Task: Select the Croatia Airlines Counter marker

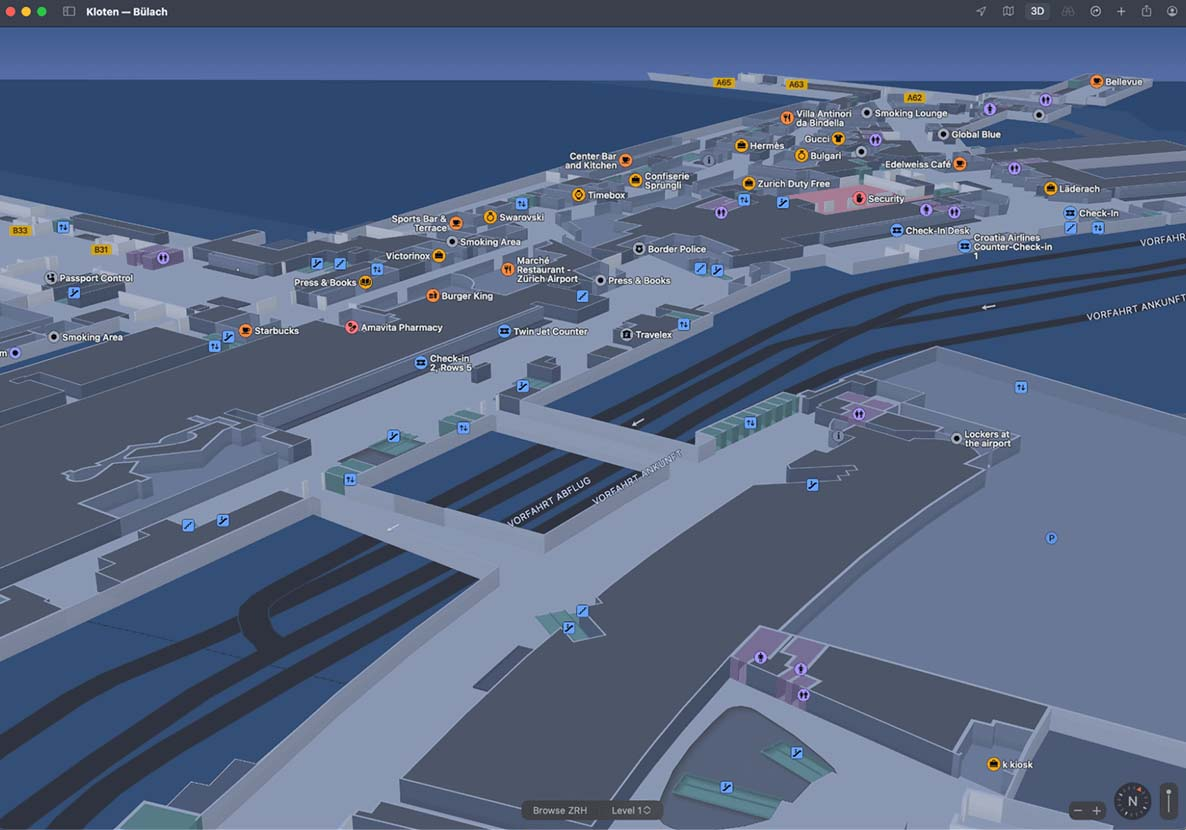Action: click(964, 247)
